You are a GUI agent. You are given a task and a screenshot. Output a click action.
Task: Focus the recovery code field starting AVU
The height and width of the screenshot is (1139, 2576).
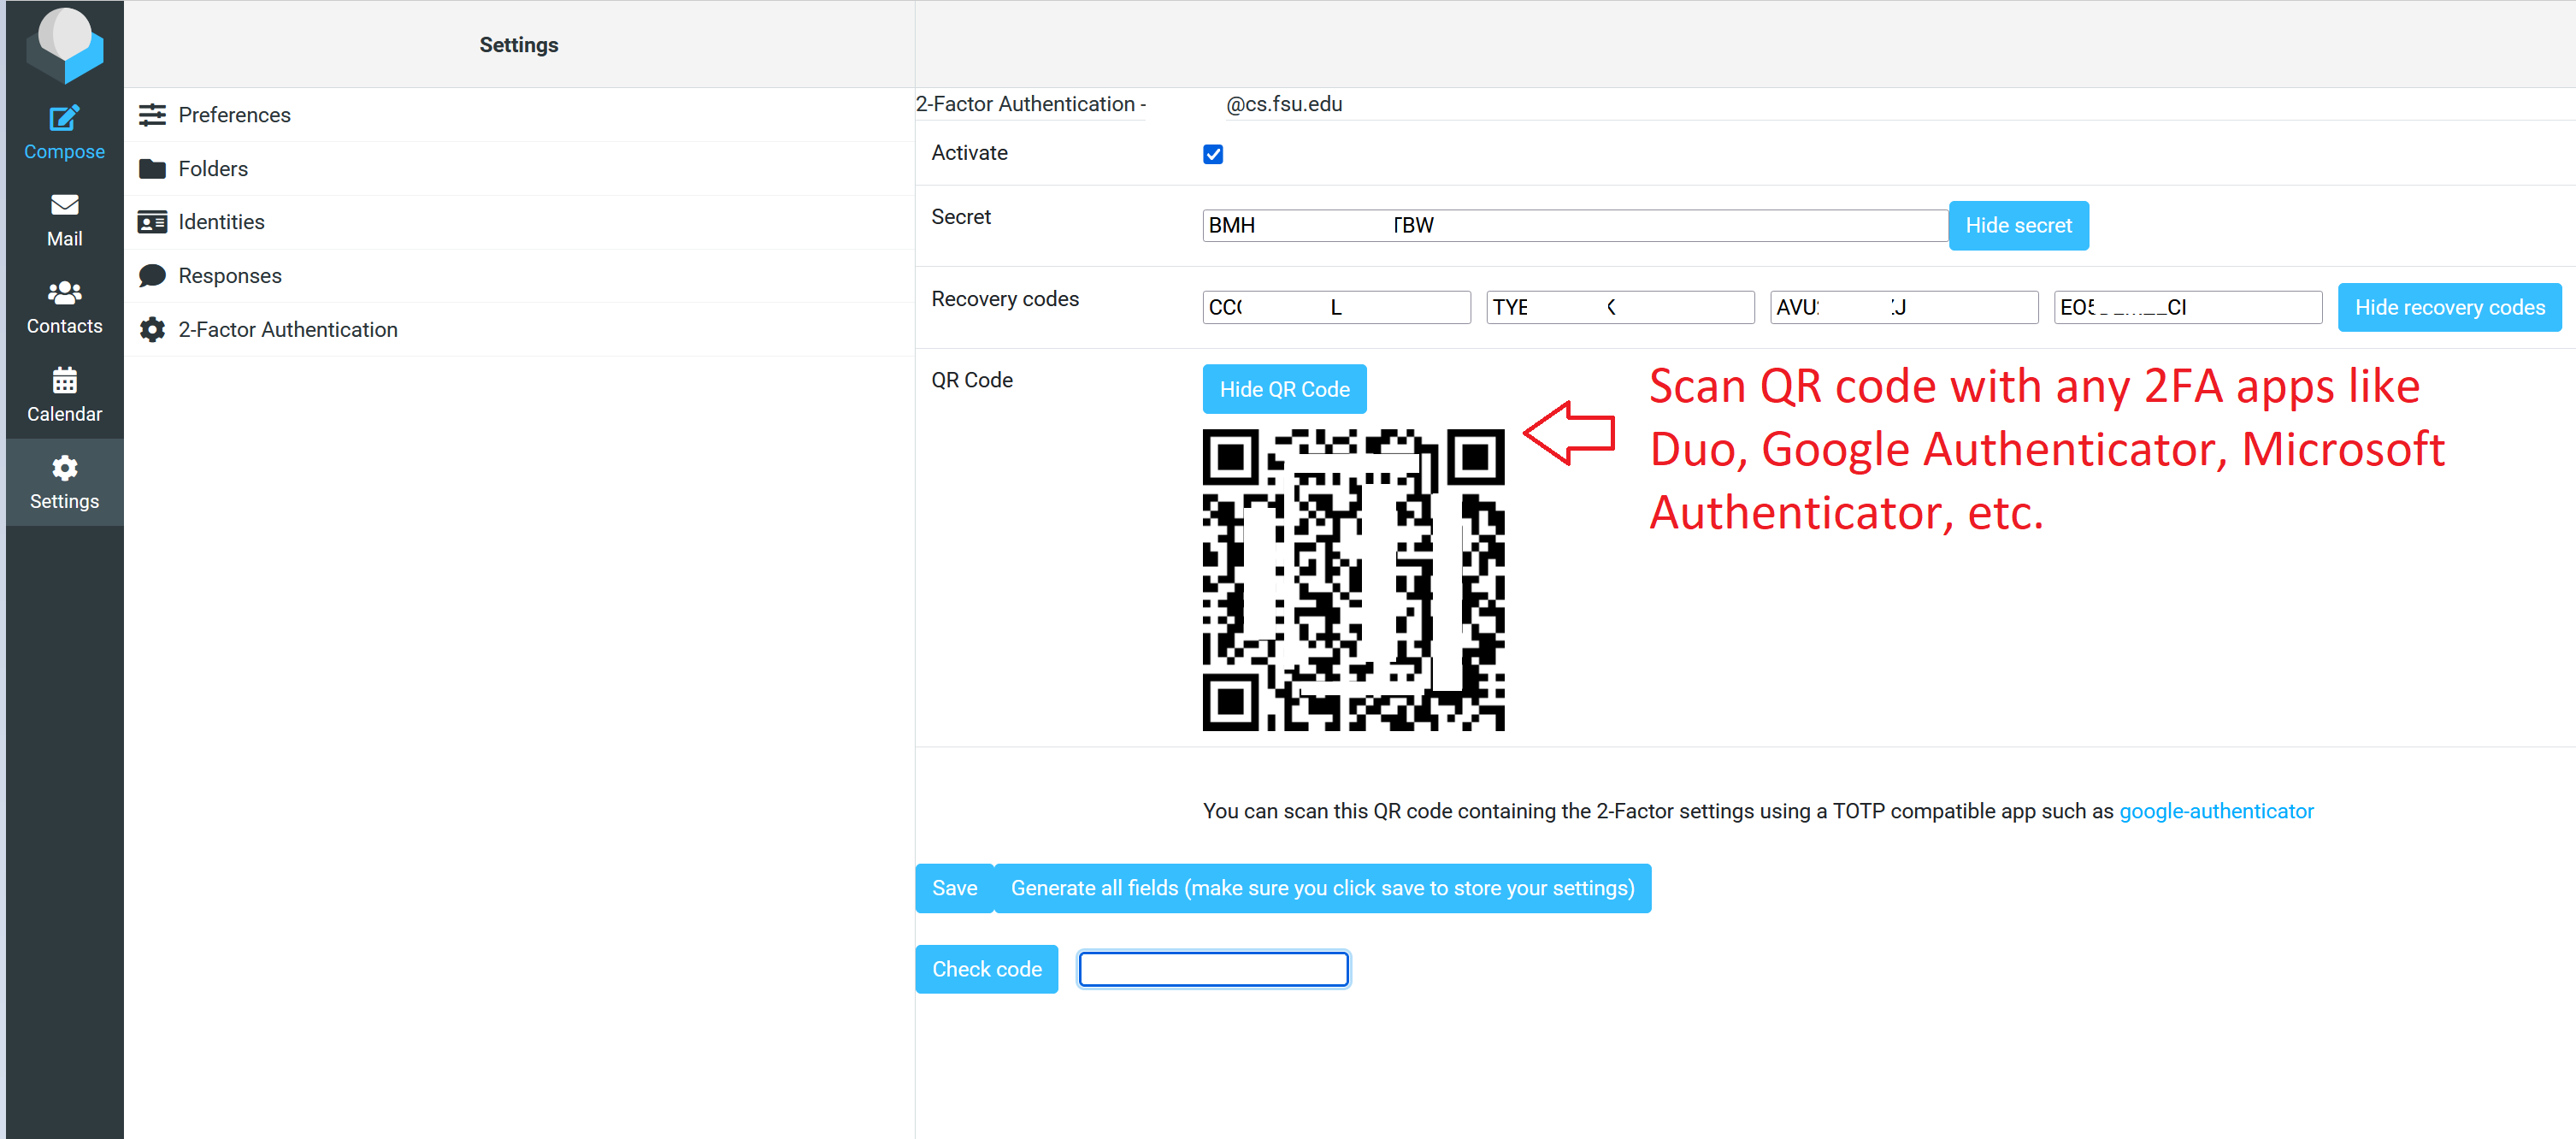[x=1904, y=307]
